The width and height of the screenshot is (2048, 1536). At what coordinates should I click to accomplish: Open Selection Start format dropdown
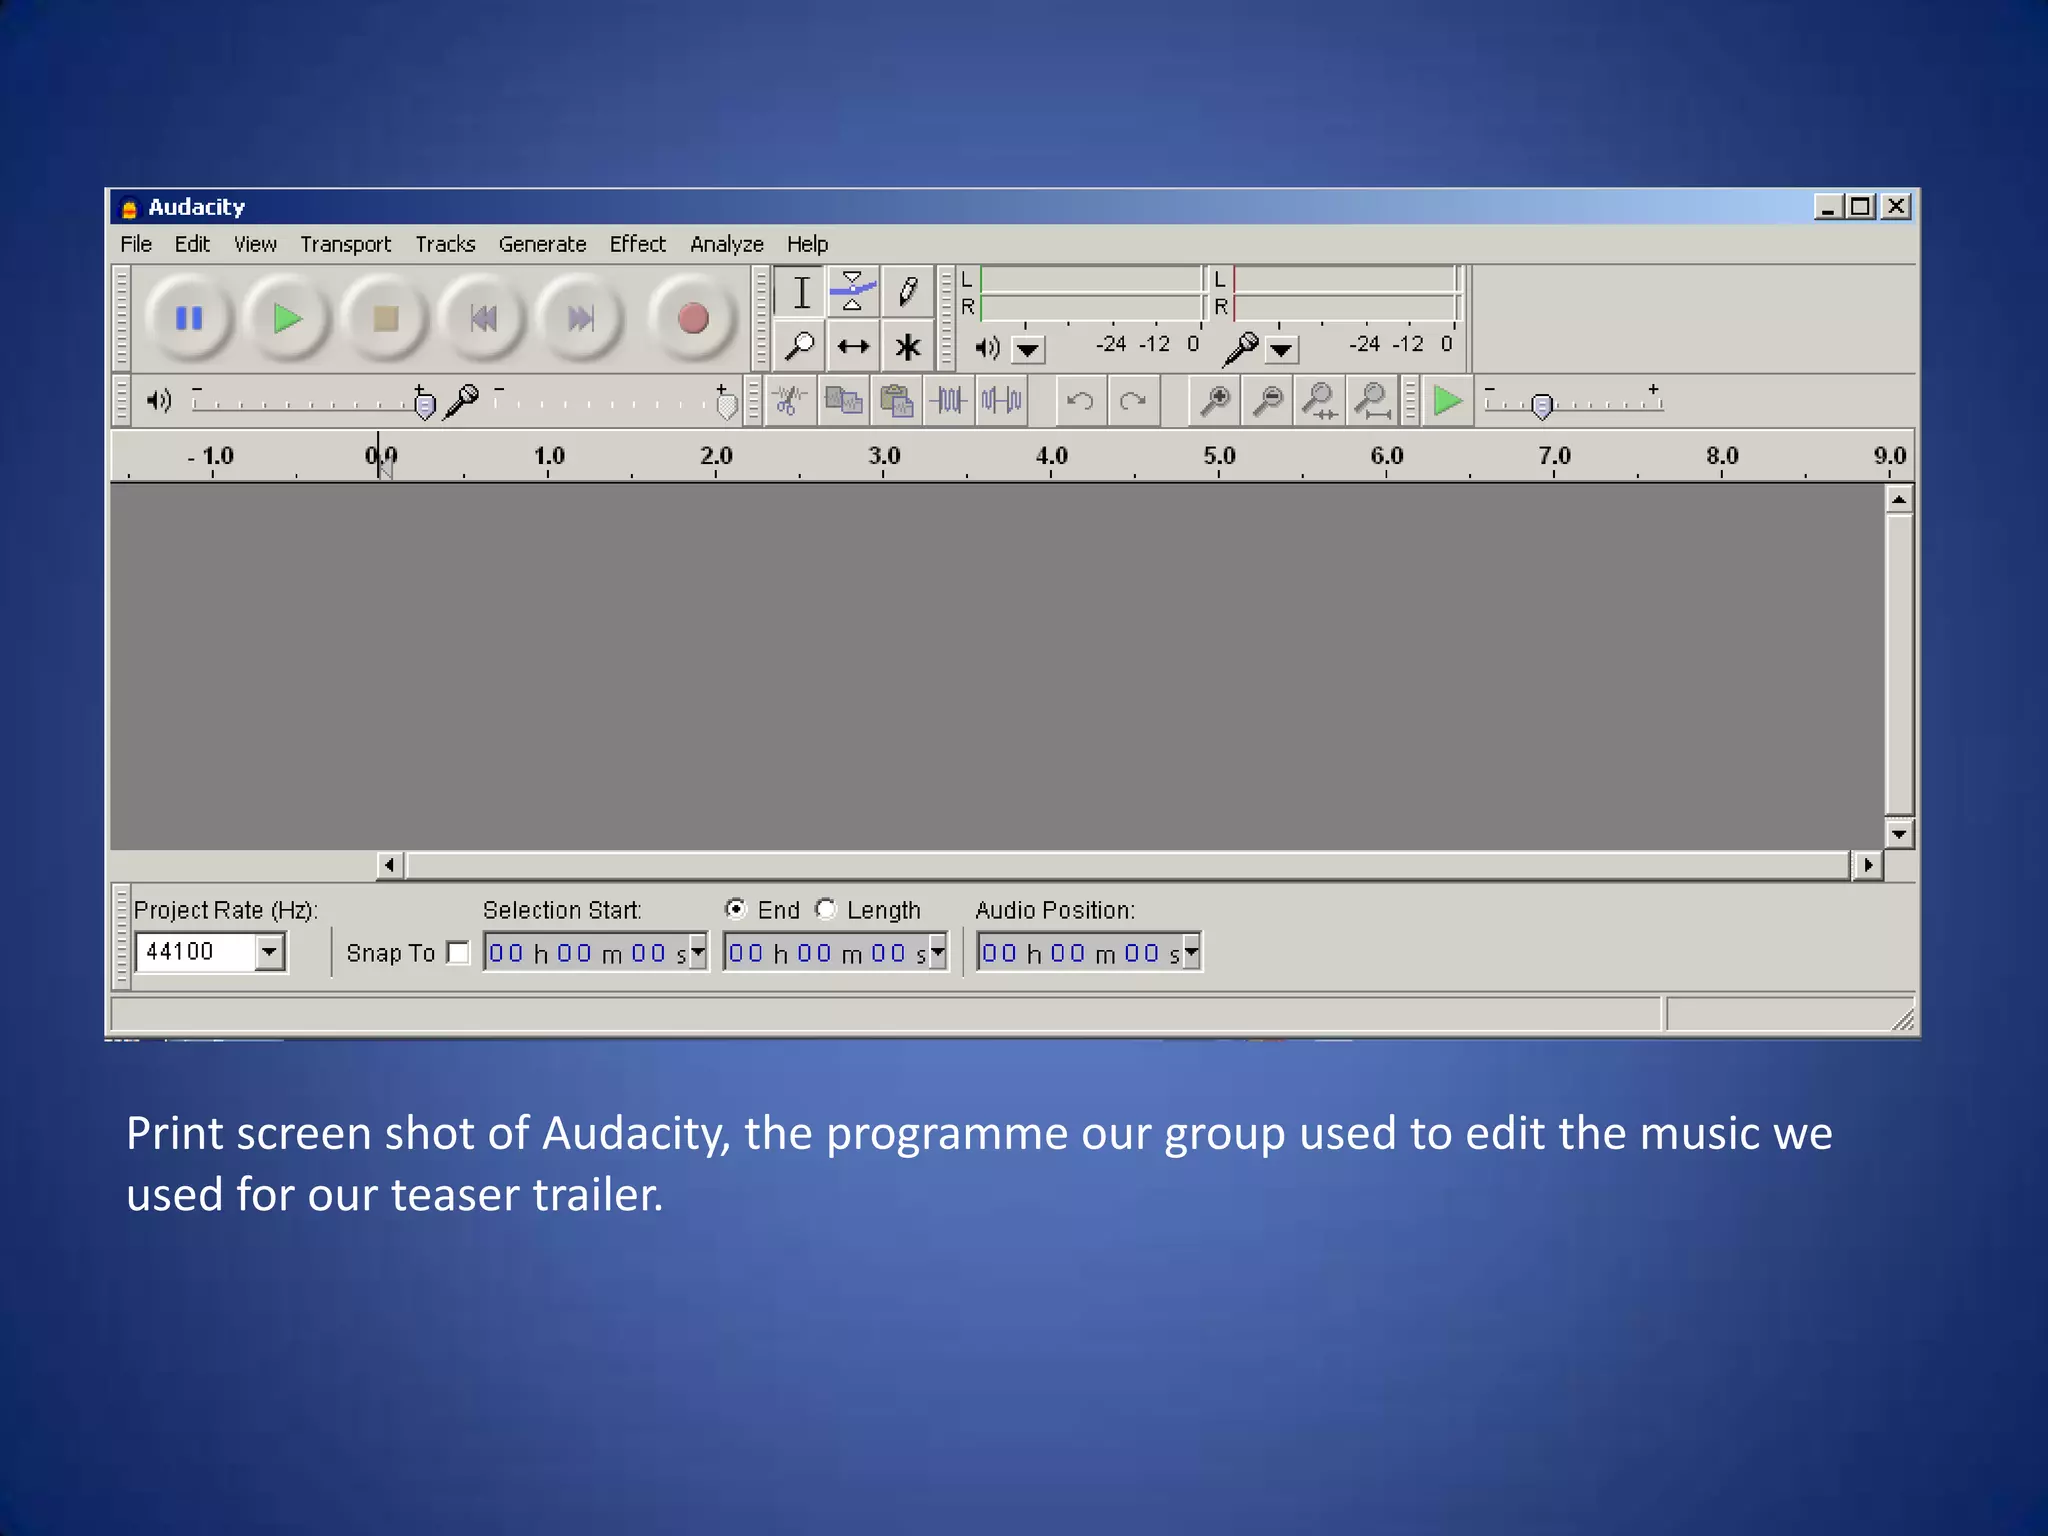pos(698,953)
